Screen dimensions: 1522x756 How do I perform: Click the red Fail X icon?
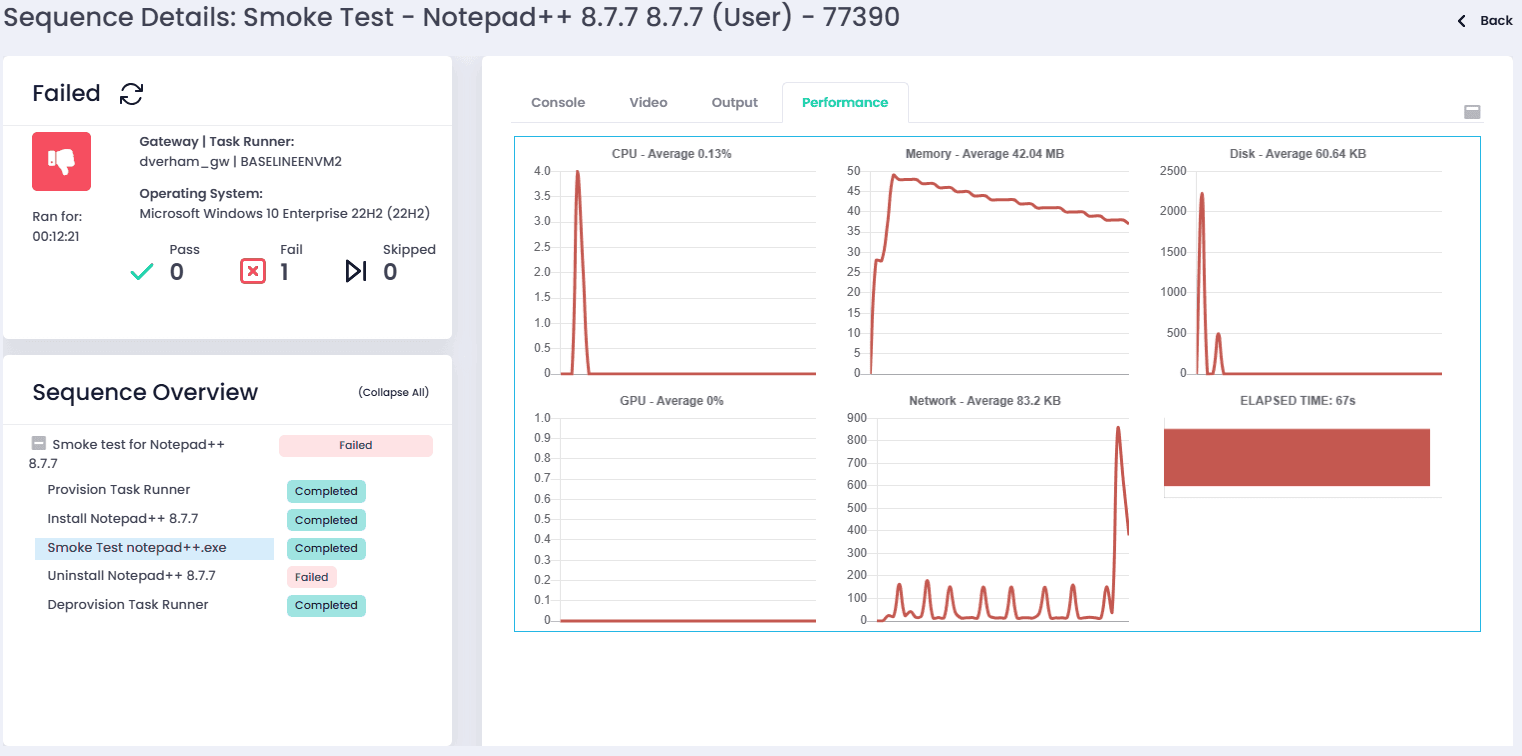pyautogui.click(x=253, y=271)
